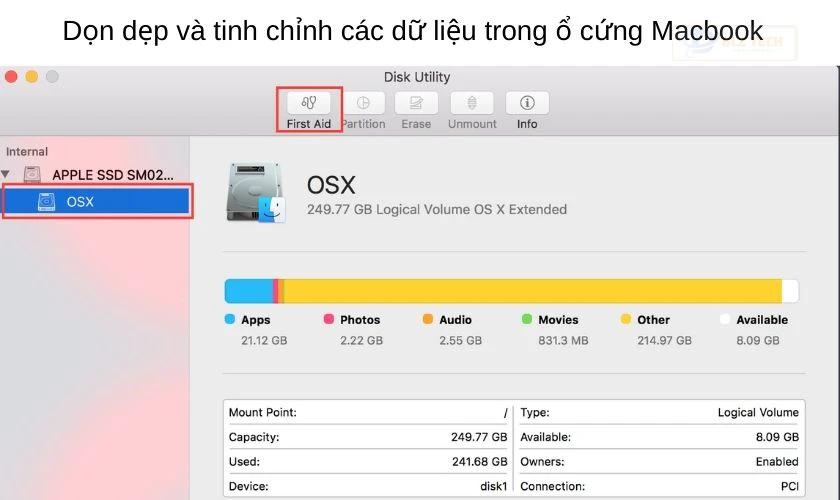Click the white Available segment of storage bar
The width and height of the screenshot is (840, 500).
790,291
